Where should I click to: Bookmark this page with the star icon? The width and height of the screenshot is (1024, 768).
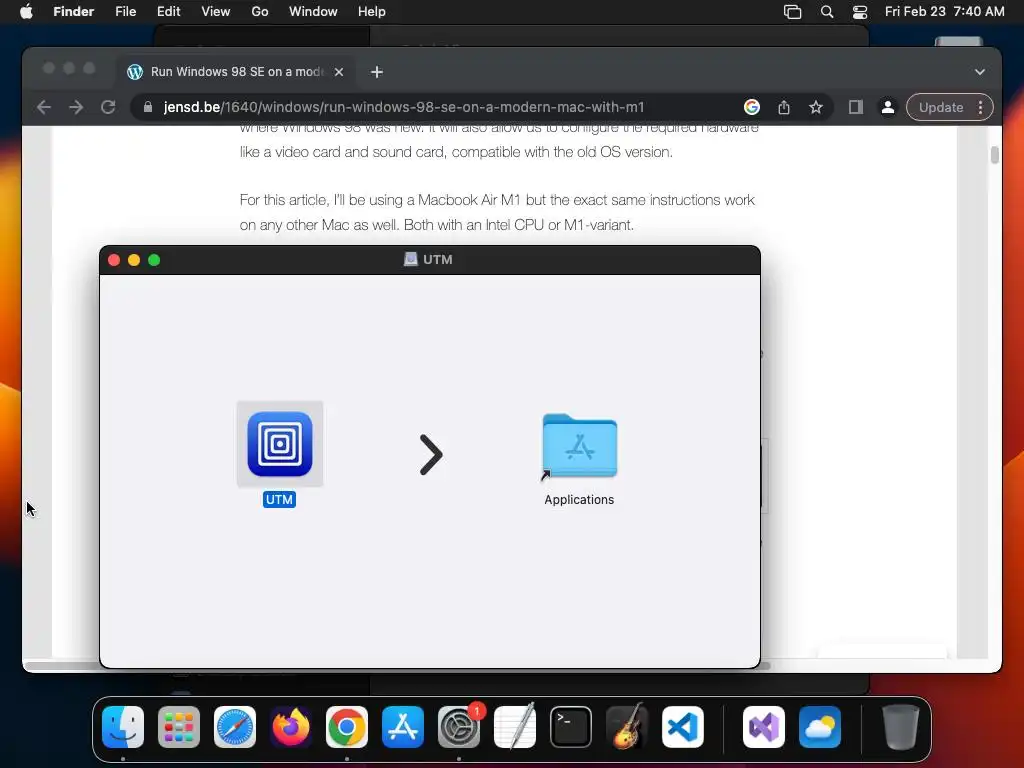(816, 107)
